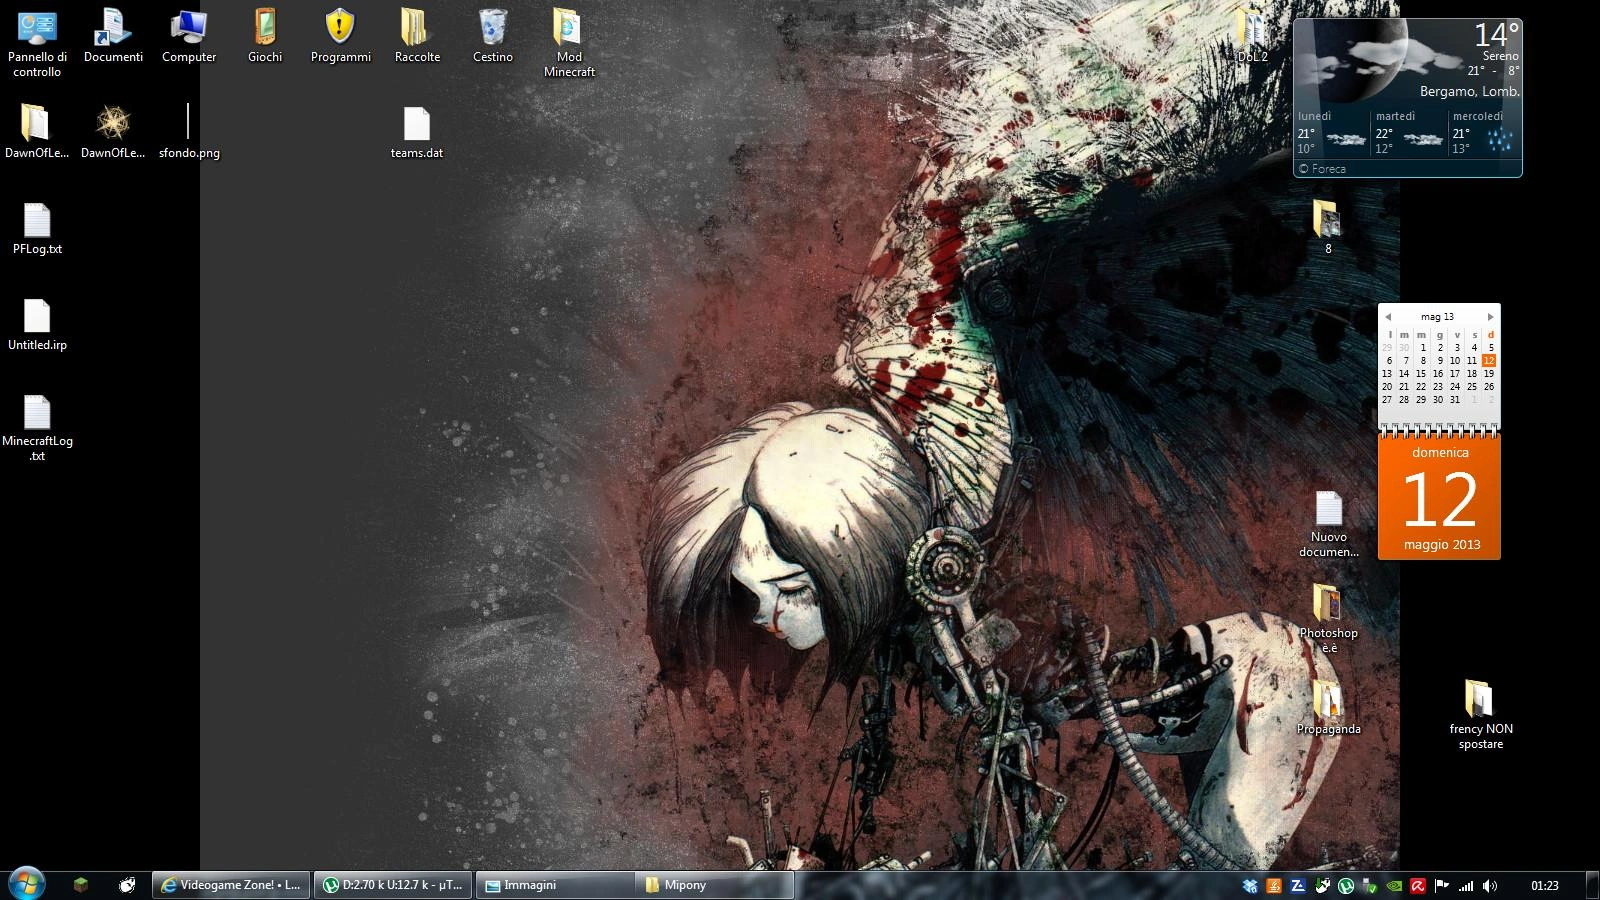Open the Giochi folder icon
The image size is (1600, 900).
(x=265, y=37)
